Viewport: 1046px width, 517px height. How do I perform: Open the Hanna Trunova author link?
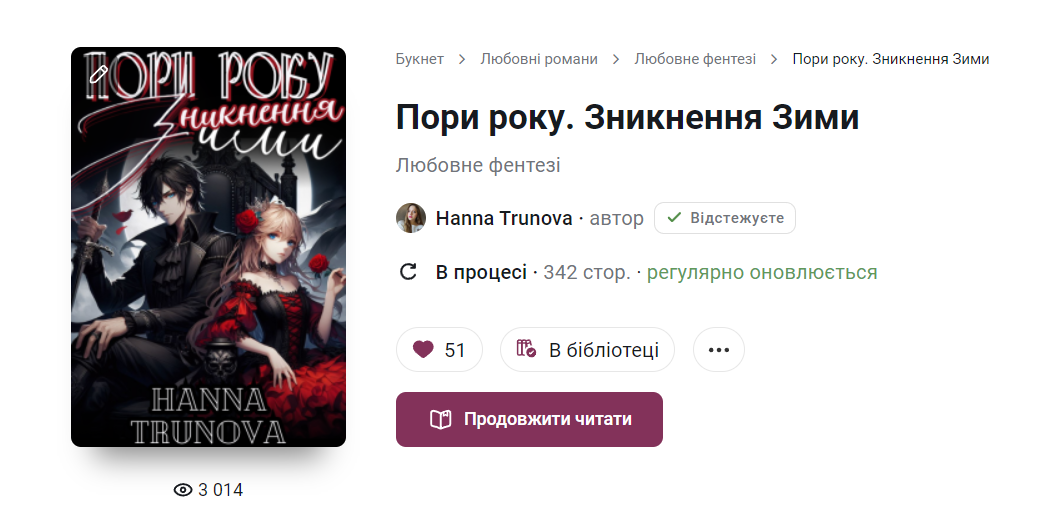(x=504, y=218)
